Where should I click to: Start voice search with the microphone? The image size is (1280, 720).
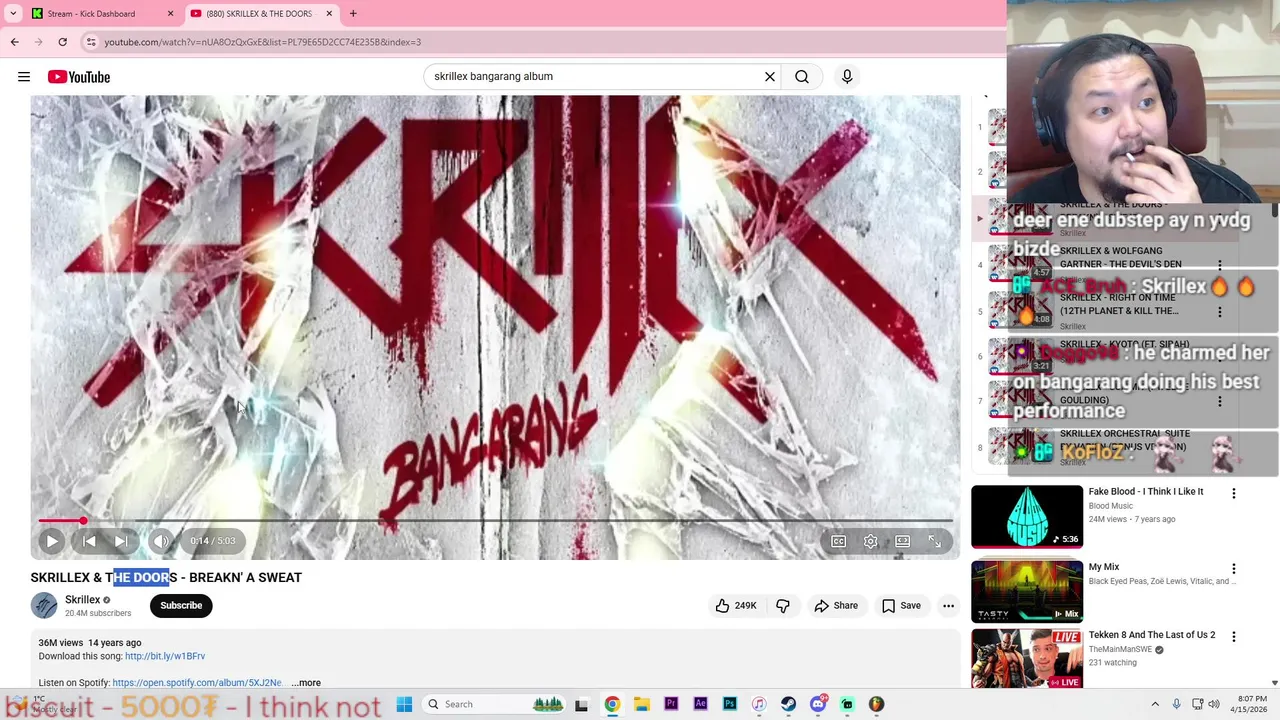(x=847, y=76)
